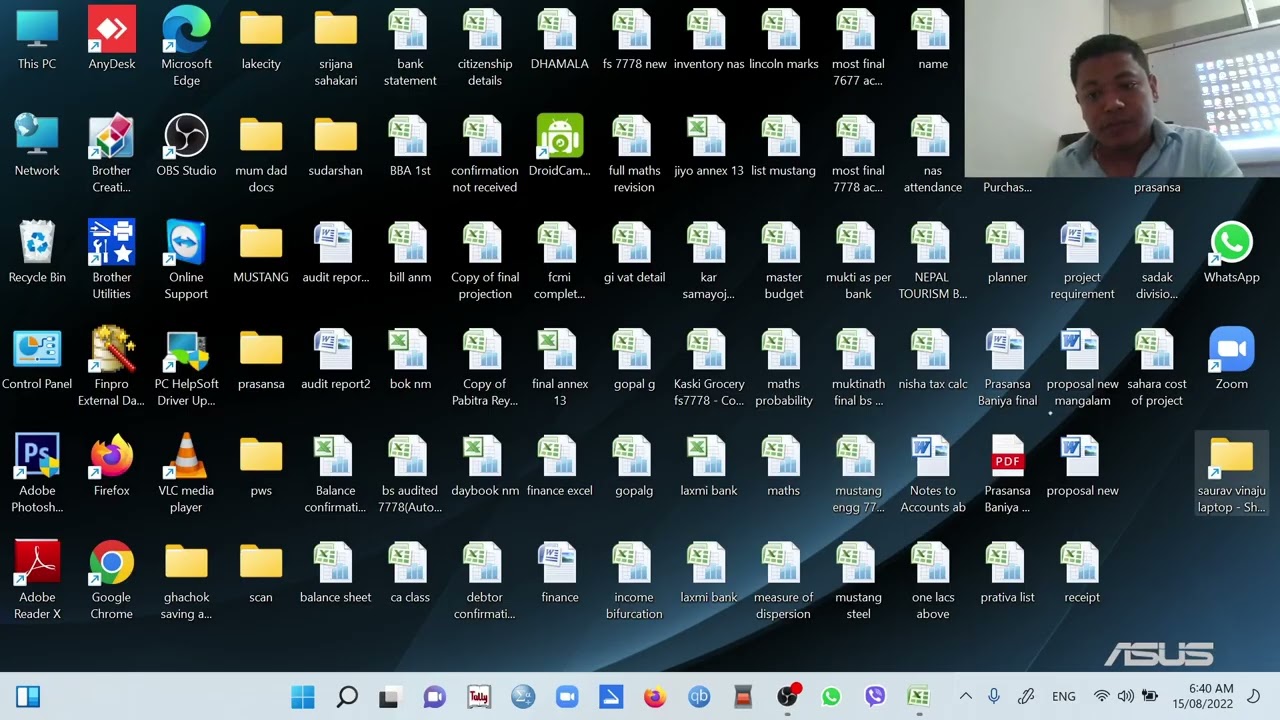Expand hidden system tray icons

point(965,696)
